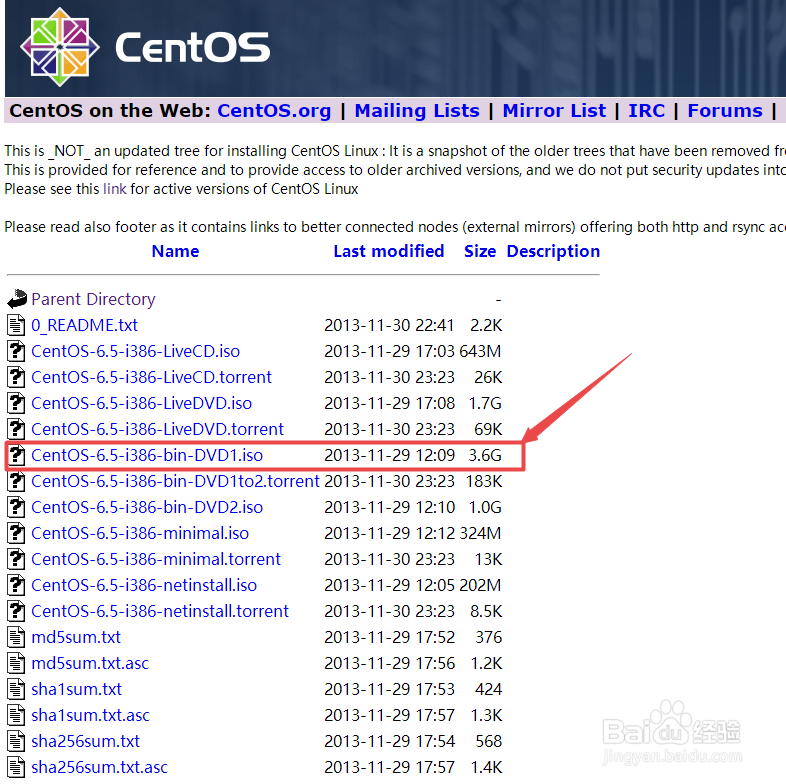Click the file icon beside CentOS-6.5-i386-bin-DVD1to2.torrent
Screen dimensions: 786x784
pyautogui.click(x=16, y=481)
